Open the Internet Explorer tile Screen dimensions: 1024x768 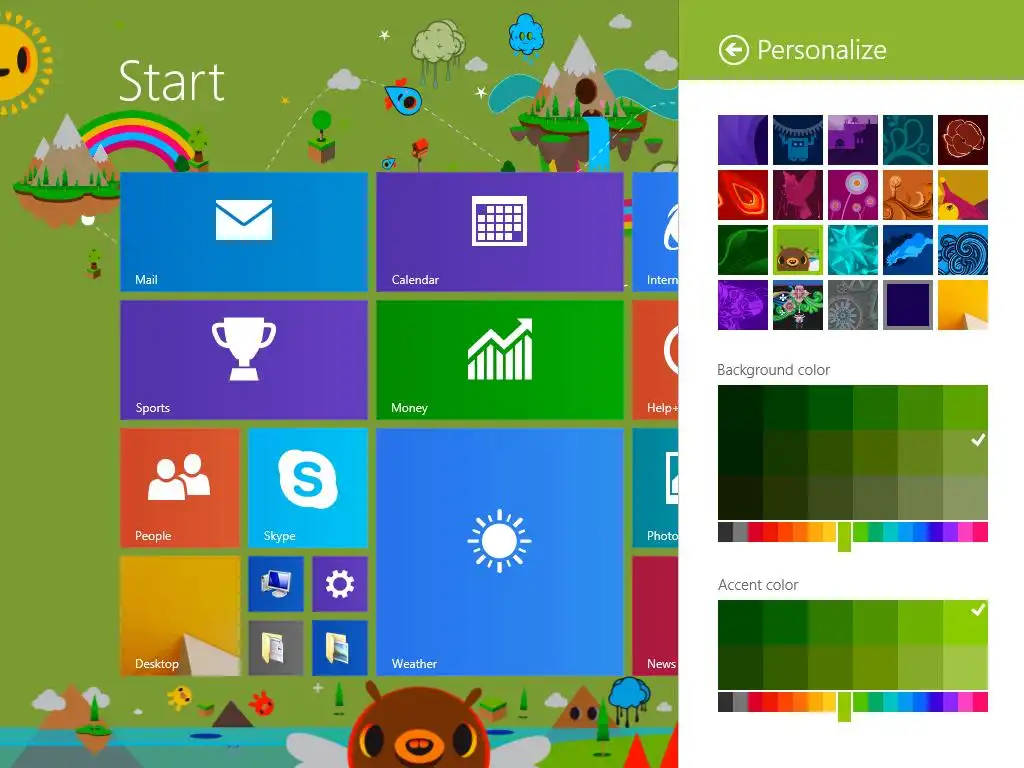[656, 232]
